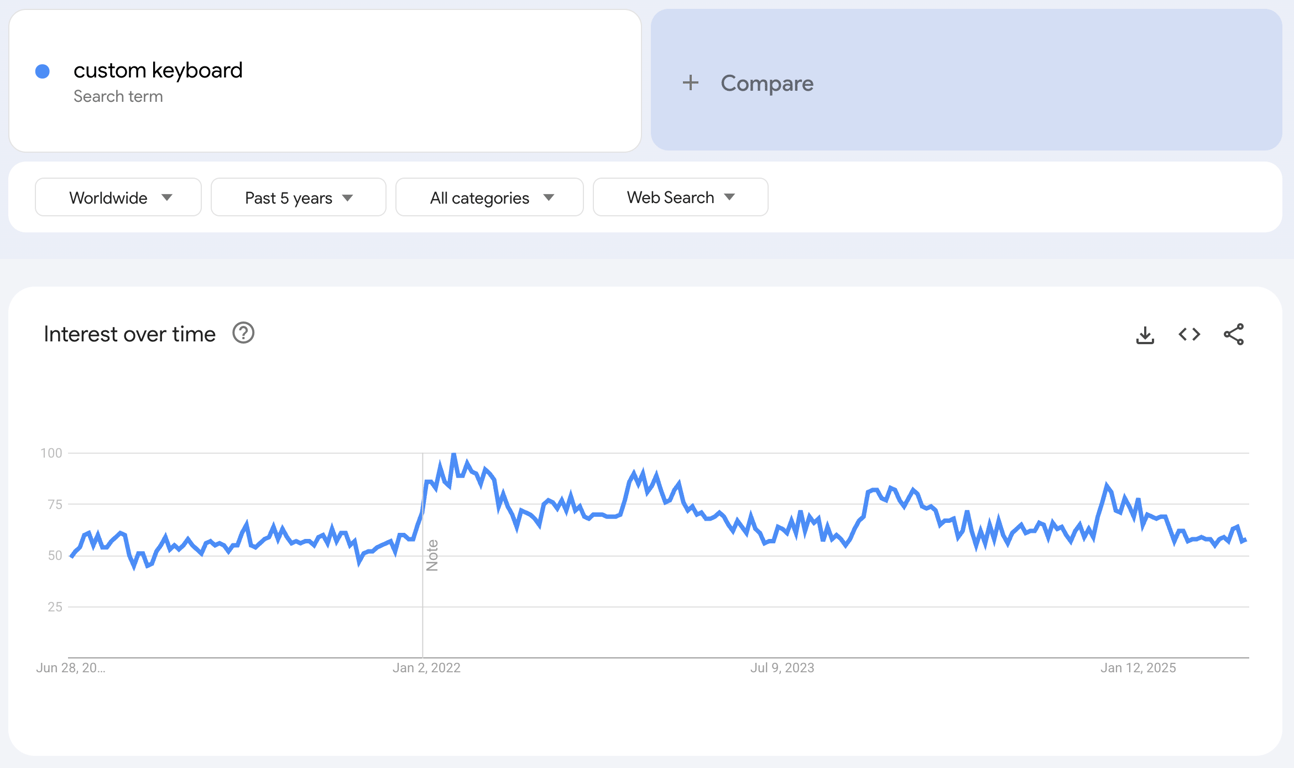The height and width of the screenshot is (768, 1294).
Task: Click Compare to add another search term
Action: 767,83
